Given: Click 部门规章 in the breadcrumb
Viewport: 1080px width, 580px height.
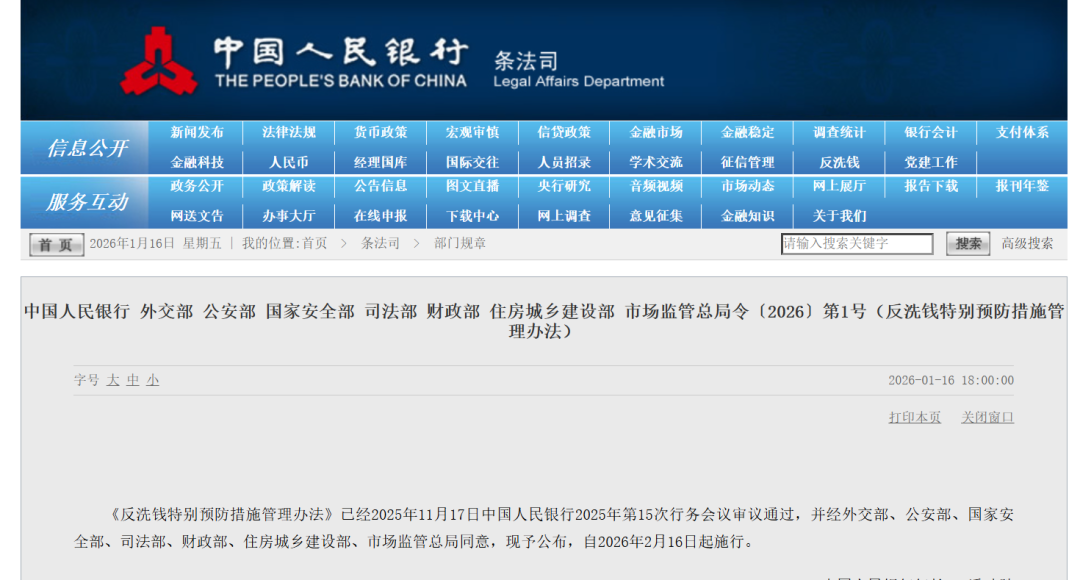Looking at the screenshot, I should click(460, 244).
